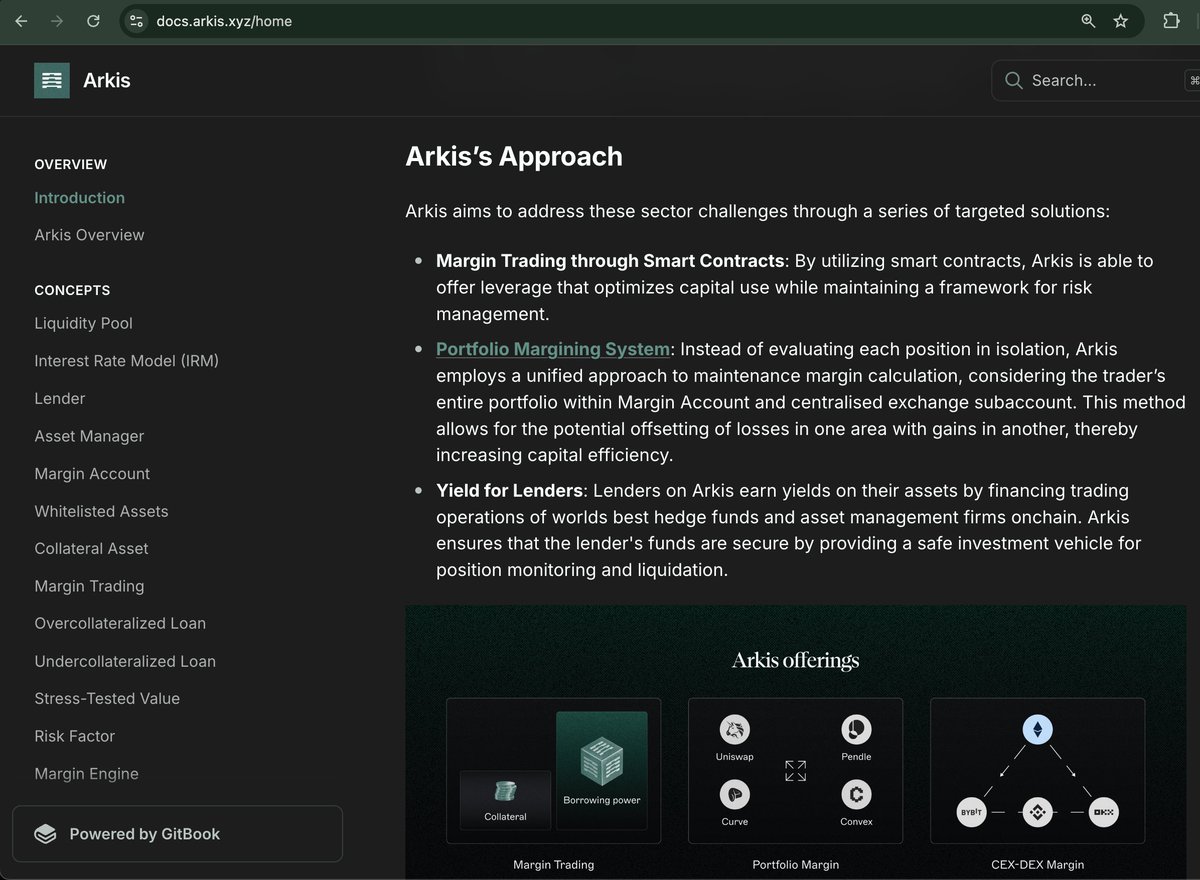Select Interest Rate Model (IRM) in the sidebar
The width and height of the screenshot is (1200, 880).
126,361
